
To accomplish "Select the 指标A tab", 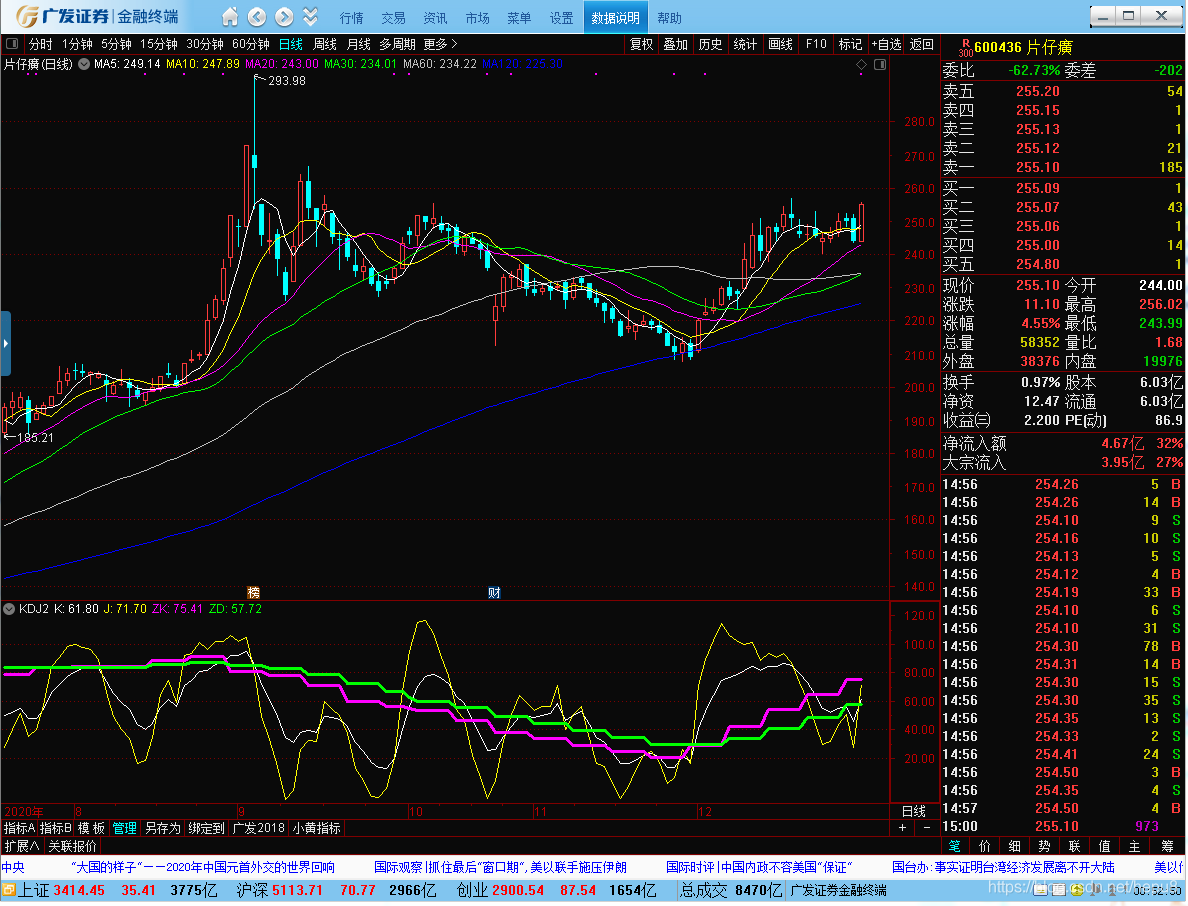I will point(20,828).
